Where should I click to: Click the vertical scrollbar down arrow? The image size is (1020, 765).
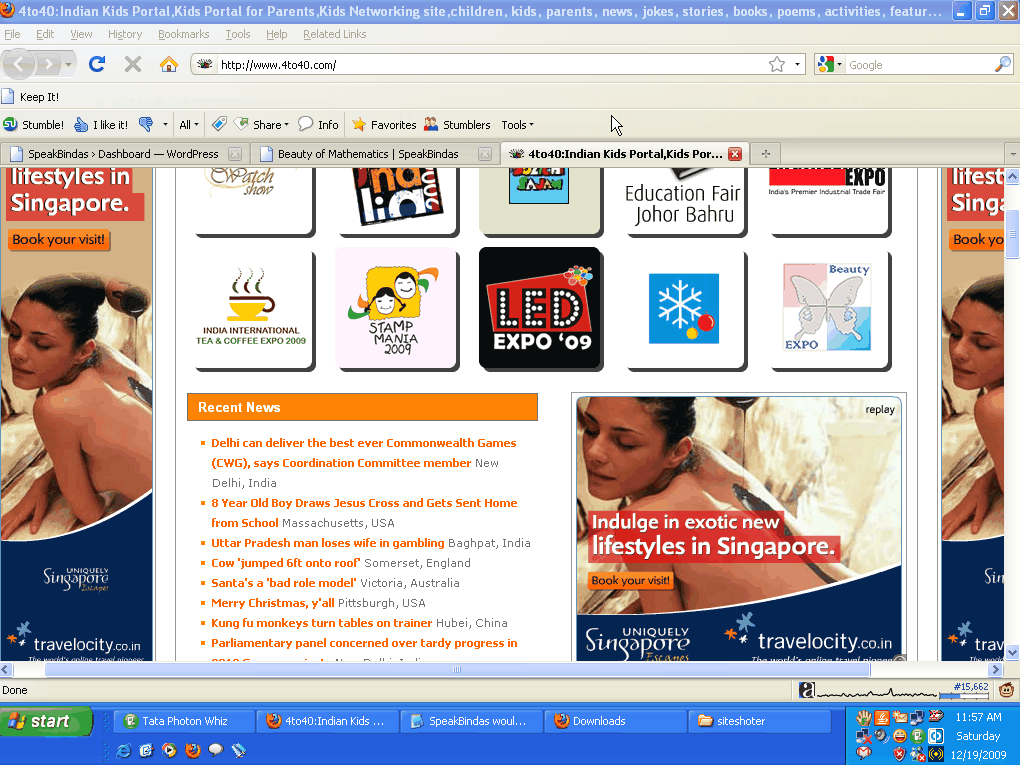1012,652
